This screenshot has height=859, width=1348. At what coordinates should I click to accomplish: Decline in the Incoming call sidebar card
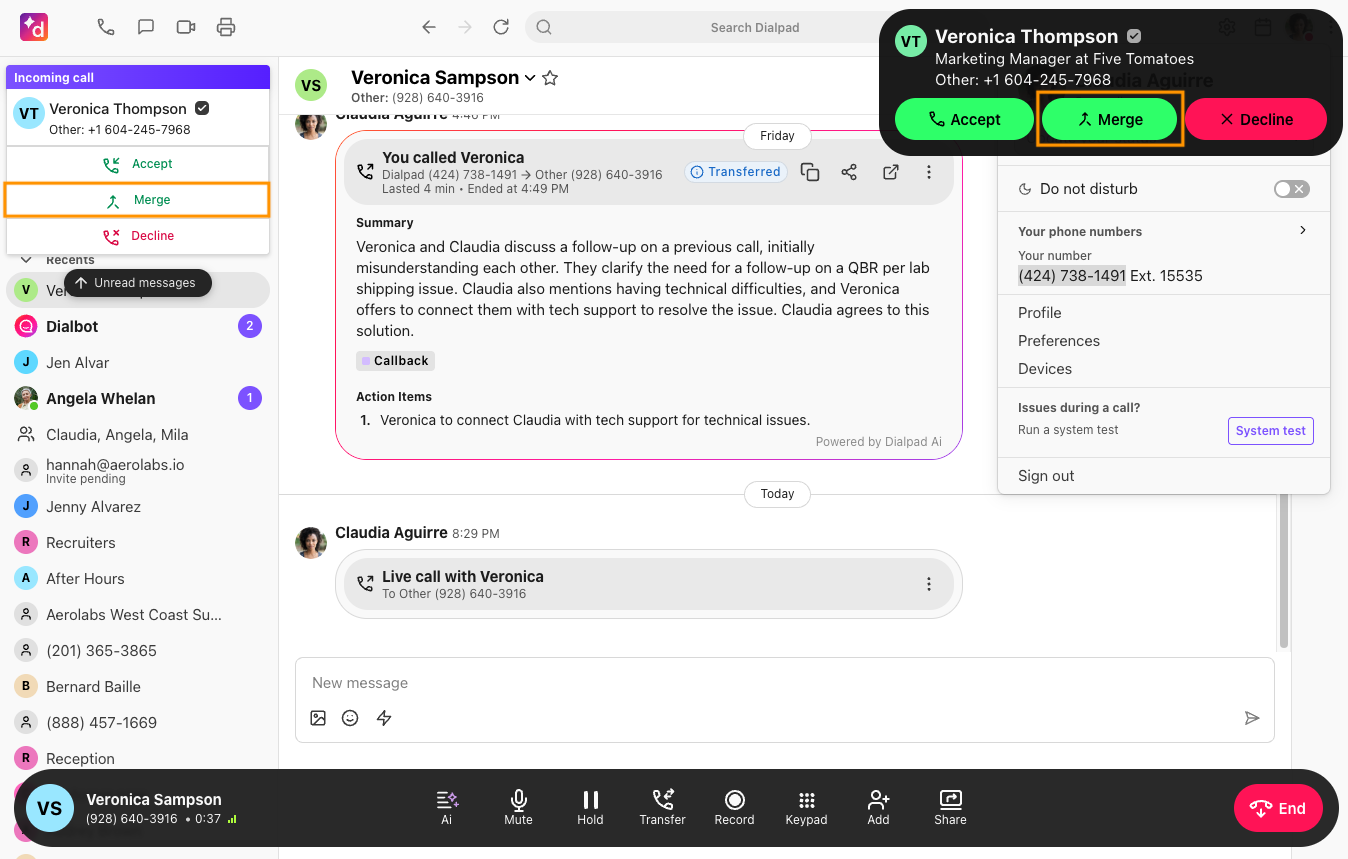138,236
